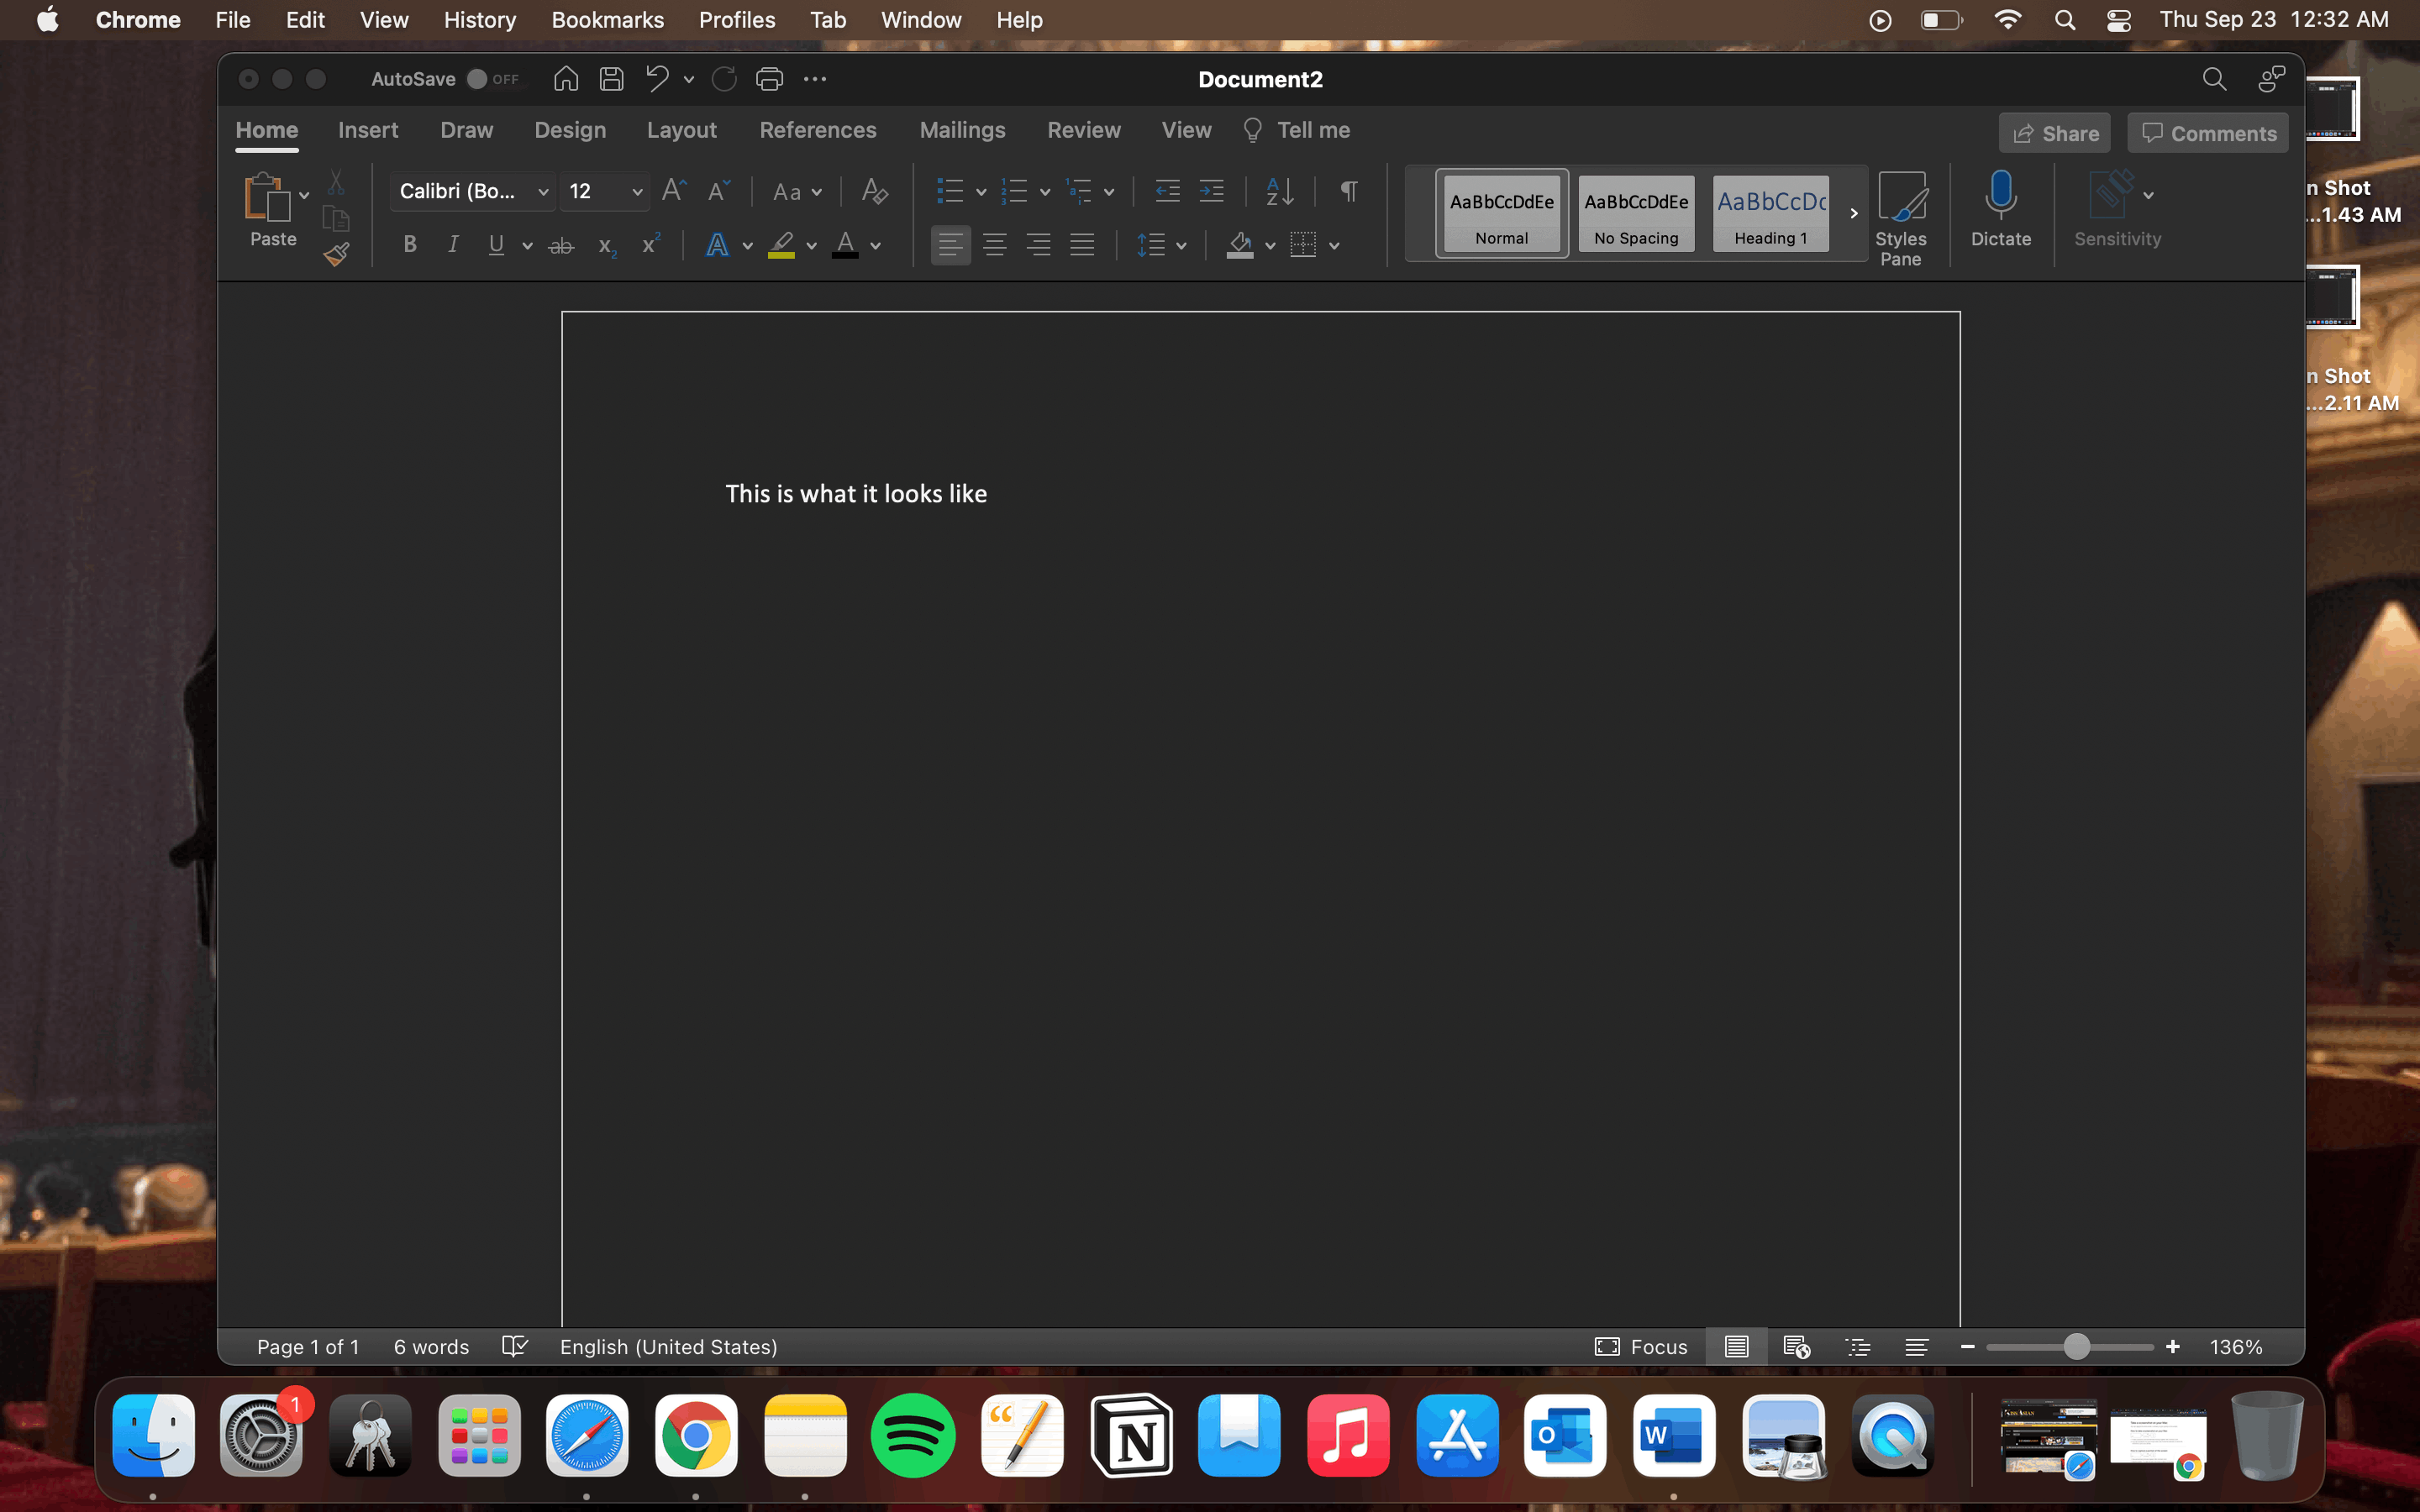Expand Numbering list dropdown arrow

[x=1045, y=191]
